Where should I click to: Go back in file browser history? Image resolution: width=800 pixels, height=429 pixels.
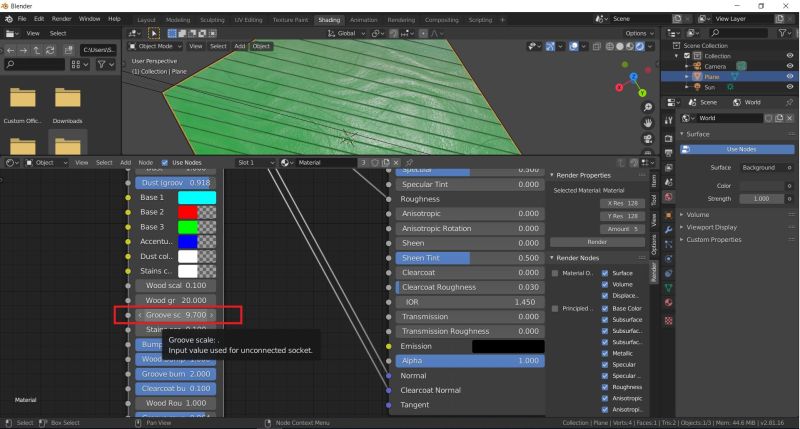[x=10, y=51]
